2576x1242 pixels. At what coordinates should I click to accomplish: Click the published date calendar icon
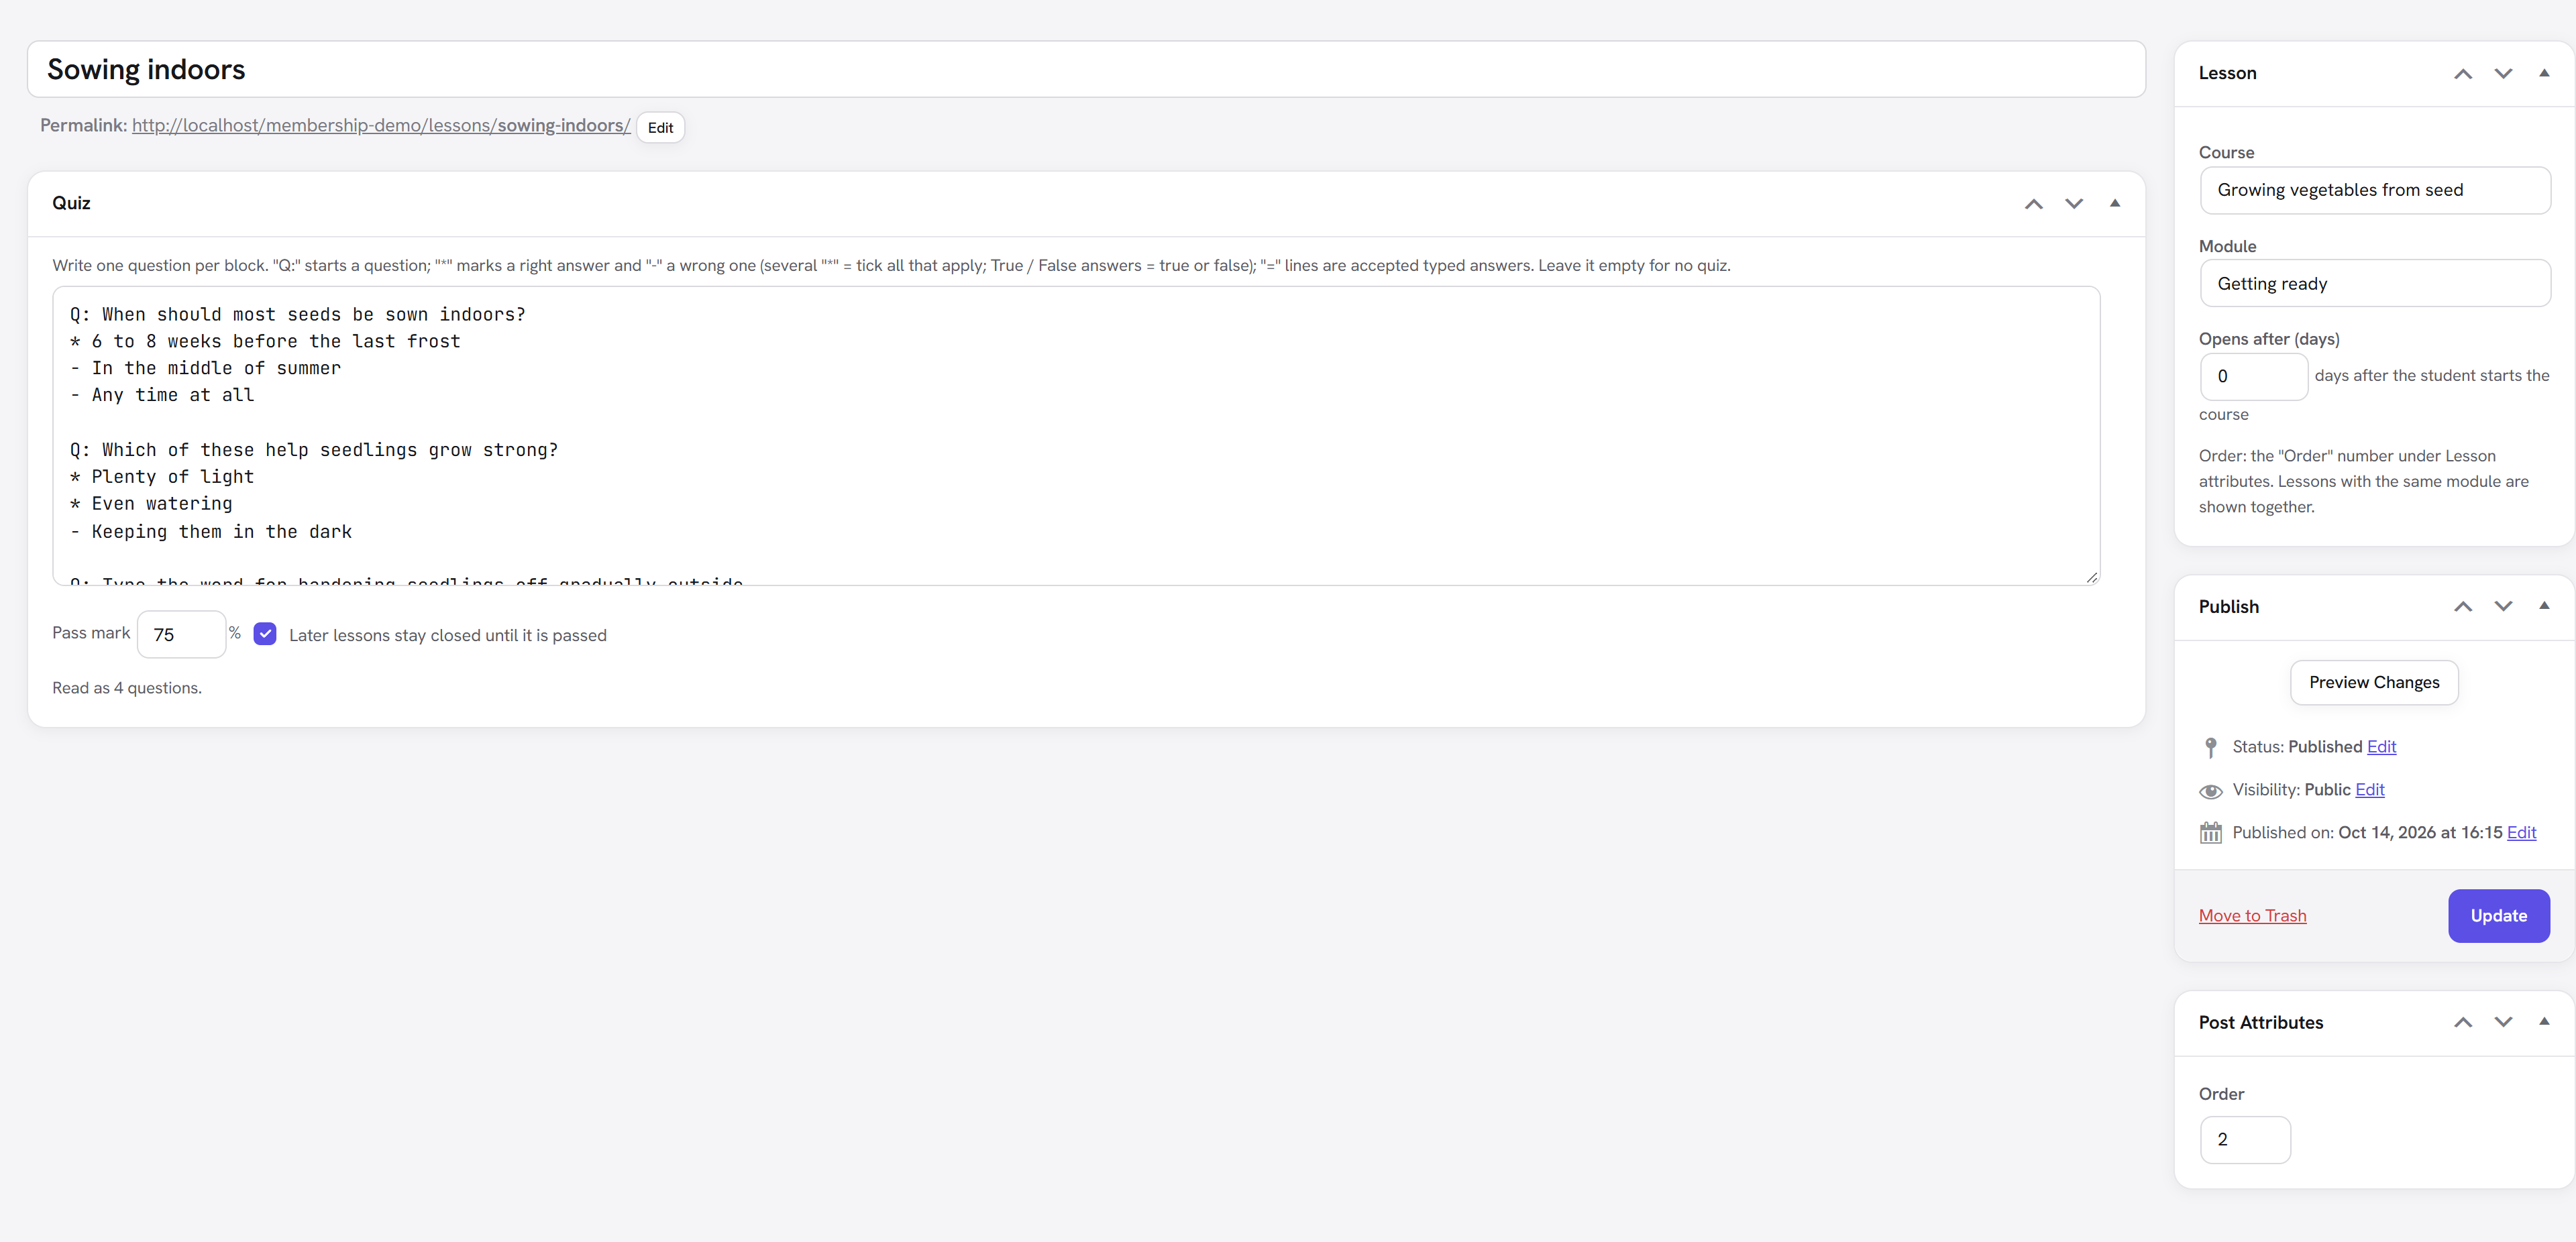click(x=2211, y=833)
